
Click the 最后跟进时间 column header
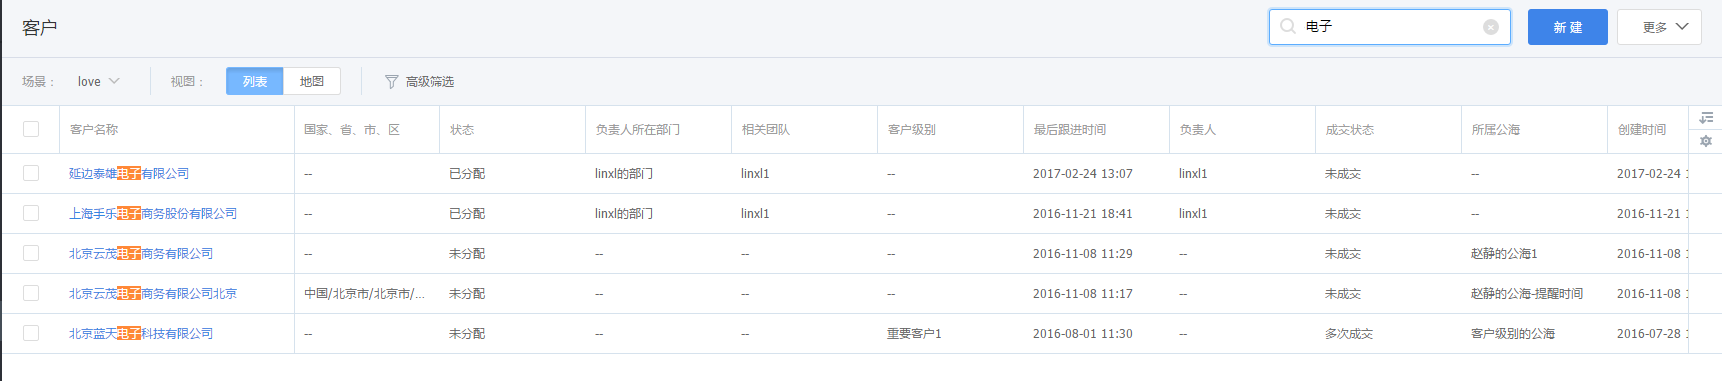[1070, 130]
